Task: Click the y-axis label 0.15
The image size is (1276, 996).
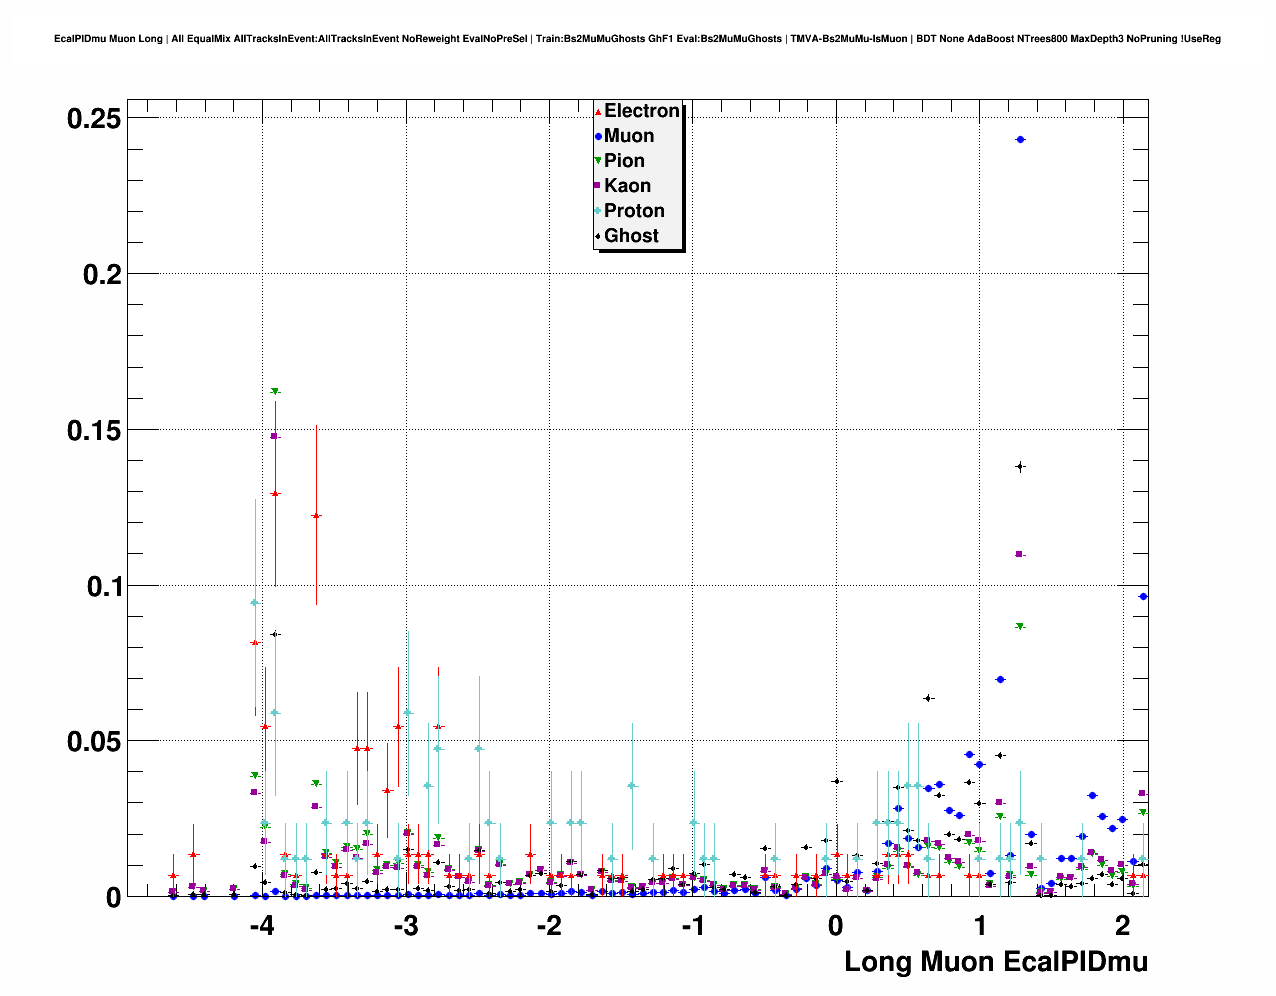Action: coord(94,430)
